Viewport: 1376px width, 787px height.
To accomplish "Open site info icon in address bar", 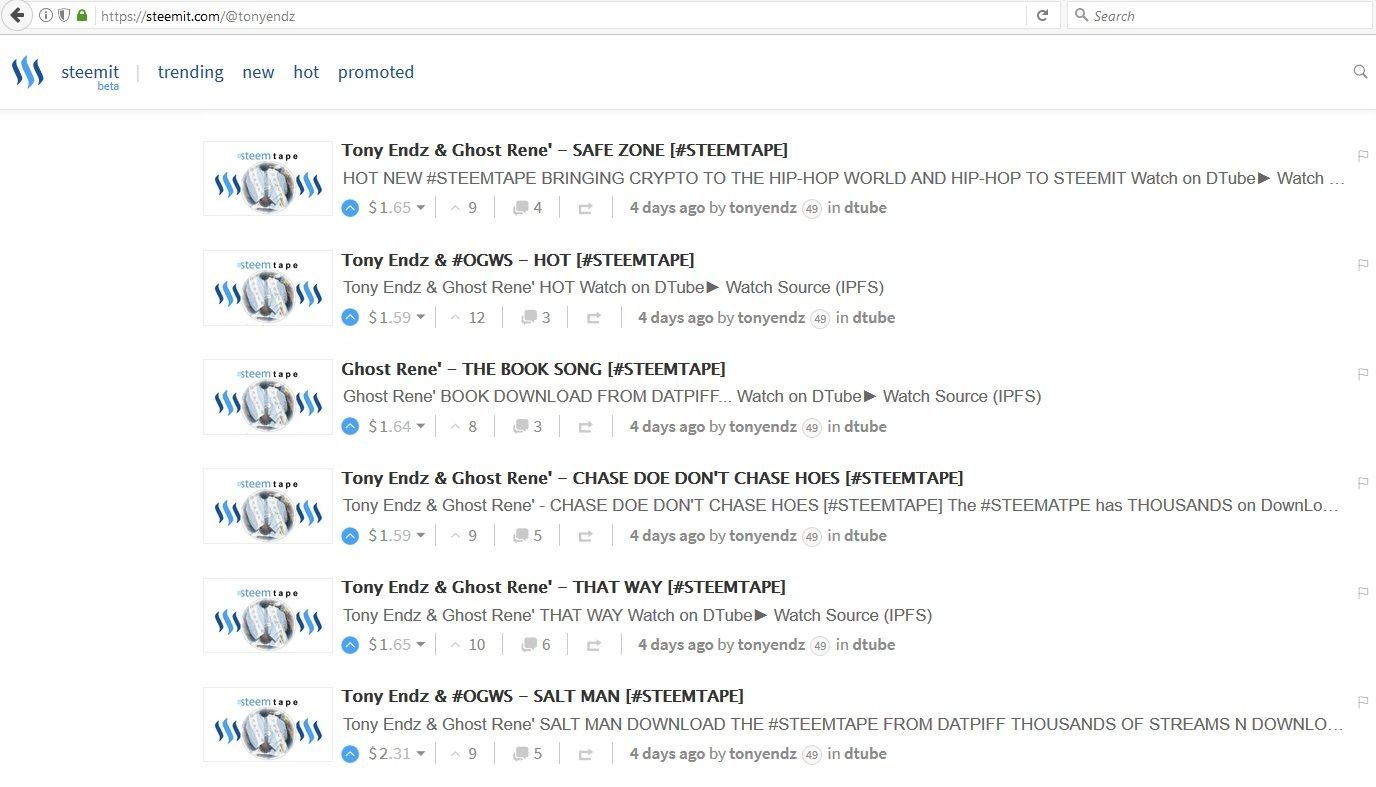I will click(46, 16).
